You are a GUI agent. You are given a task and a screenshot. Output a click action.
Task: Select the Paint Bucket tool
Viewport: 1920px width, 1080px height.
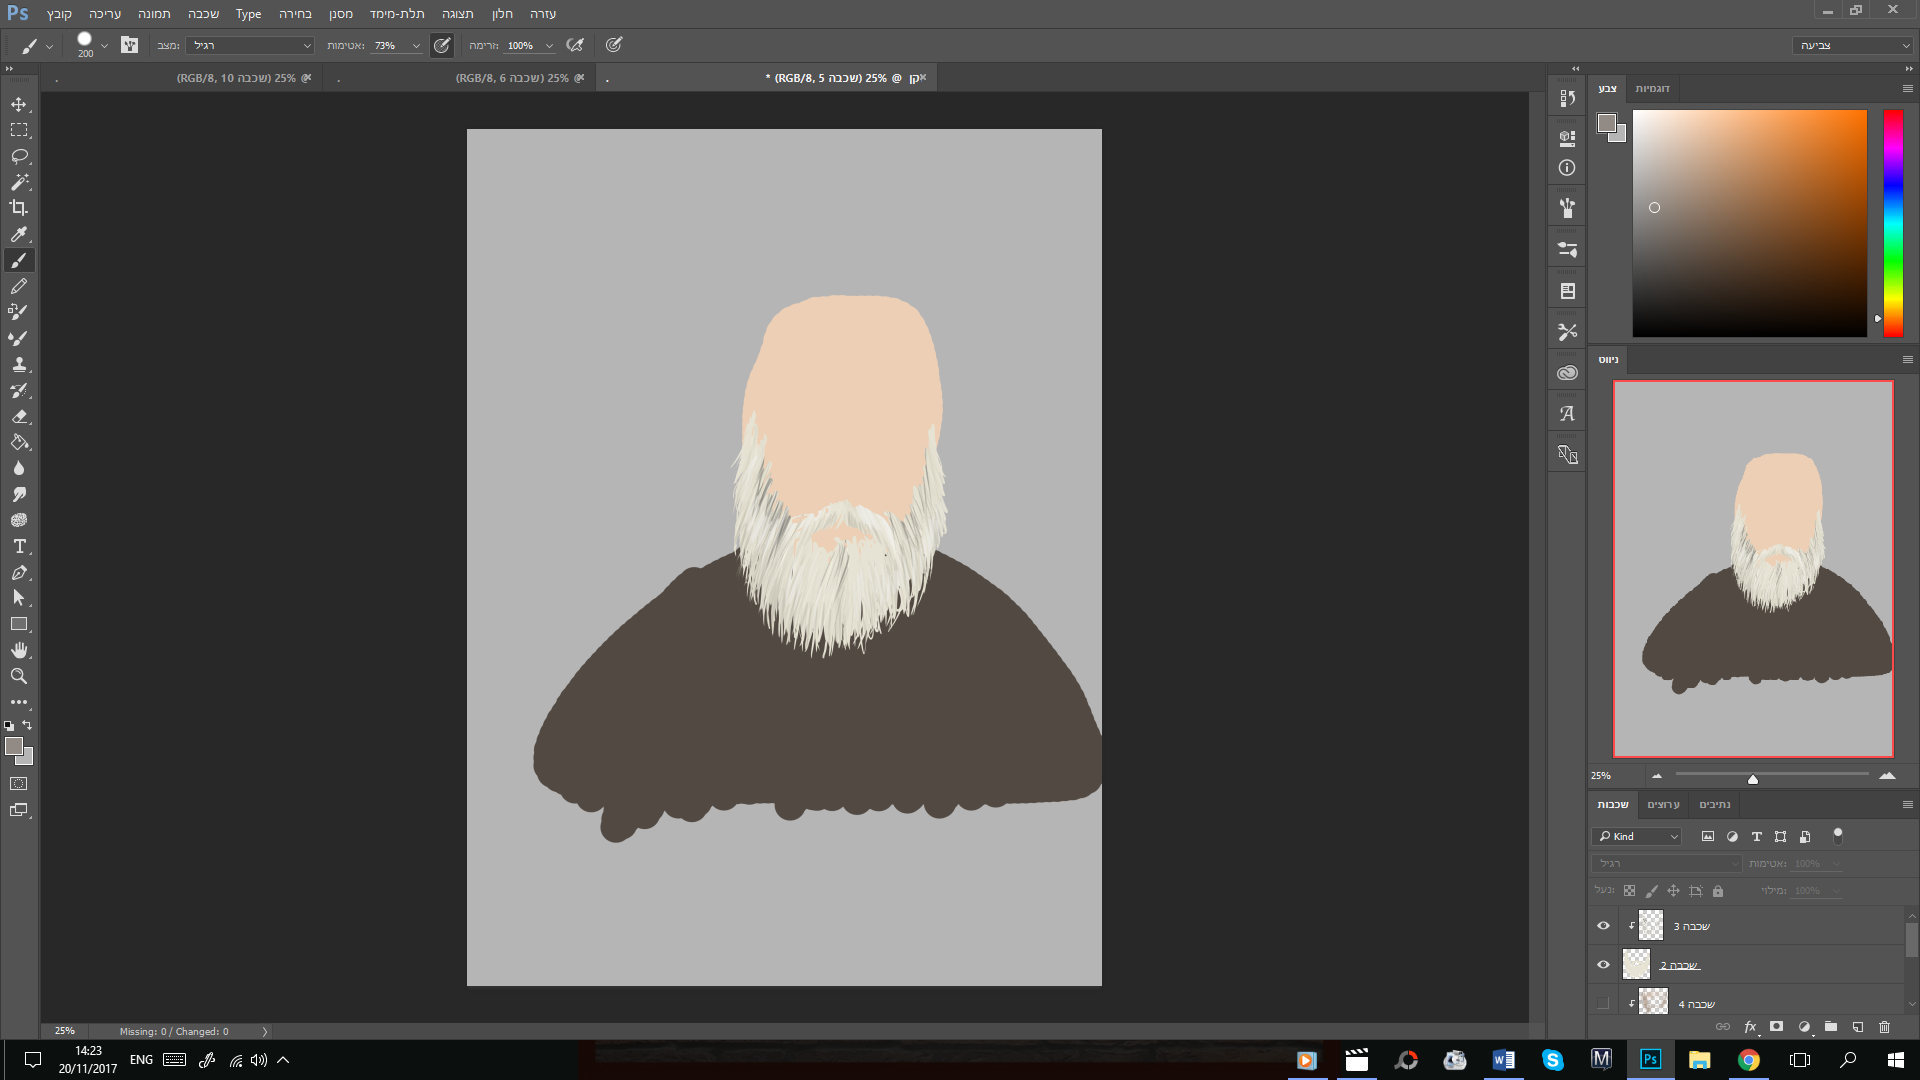point(19,442)
